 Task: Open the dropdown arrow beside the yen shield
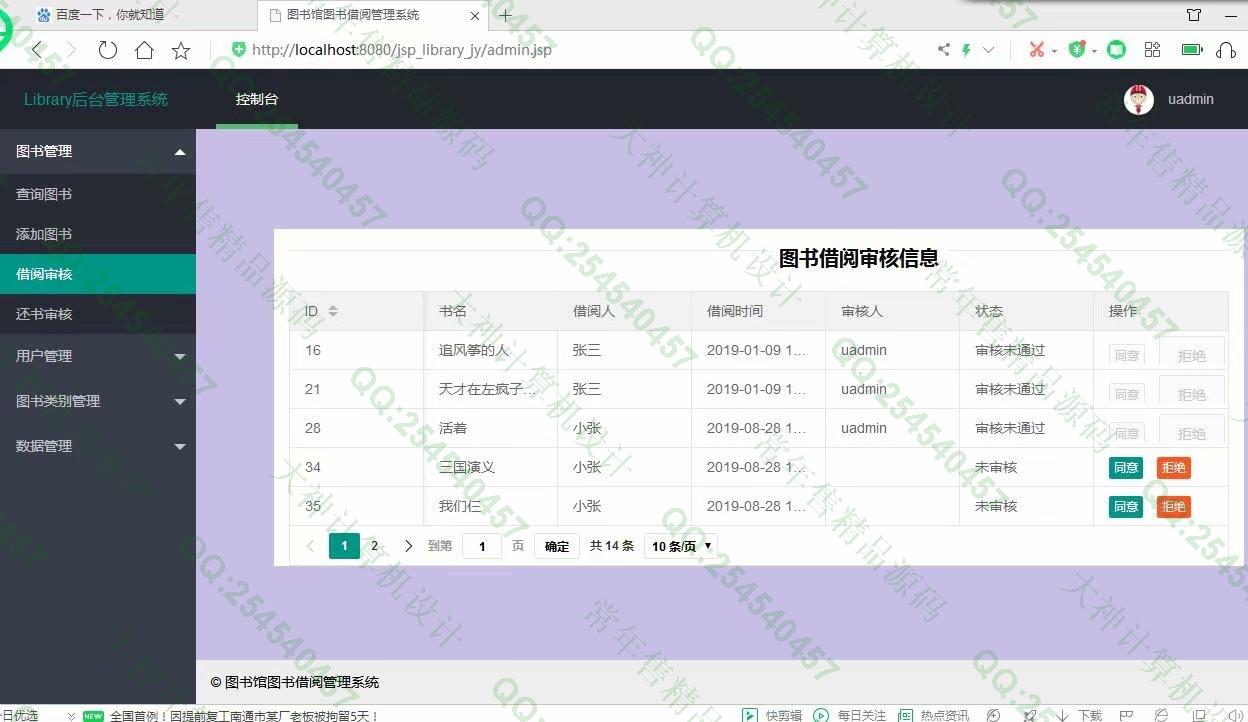(x=1094, y=51)
